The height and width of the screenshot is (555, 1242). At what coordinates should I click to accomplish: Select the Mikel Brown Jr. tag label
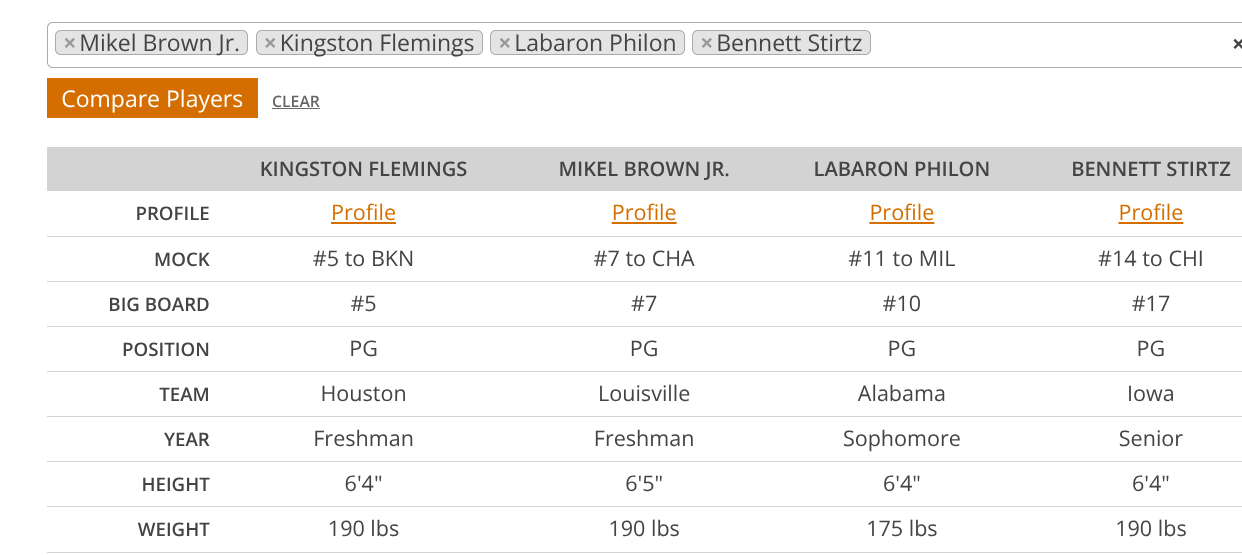click(159, 44)
